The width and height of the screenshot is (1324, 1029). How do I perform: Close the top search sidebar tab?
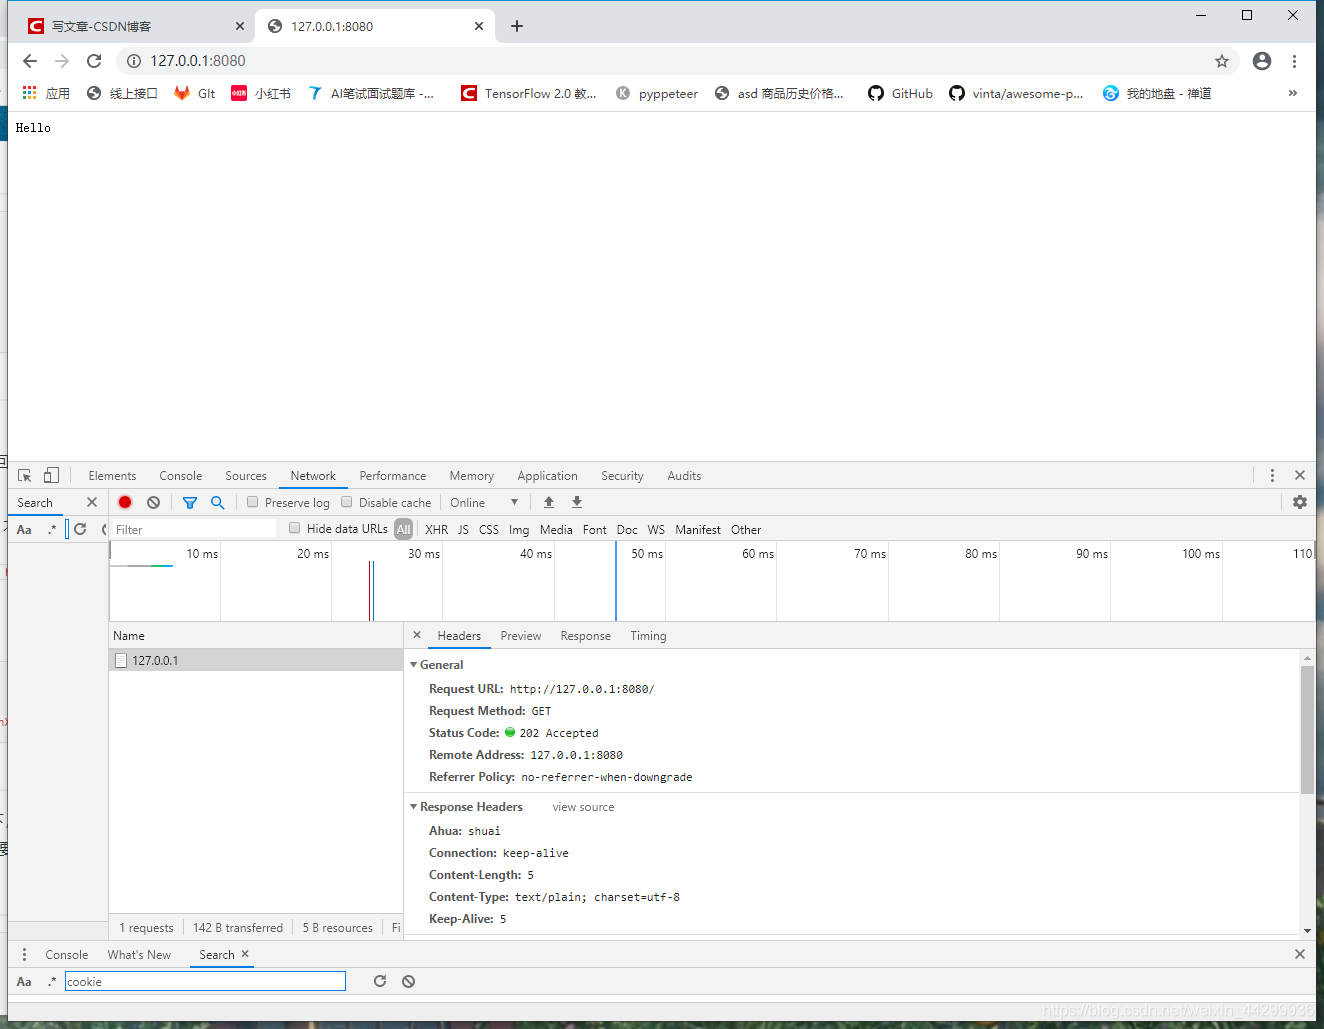click(92, 502)
